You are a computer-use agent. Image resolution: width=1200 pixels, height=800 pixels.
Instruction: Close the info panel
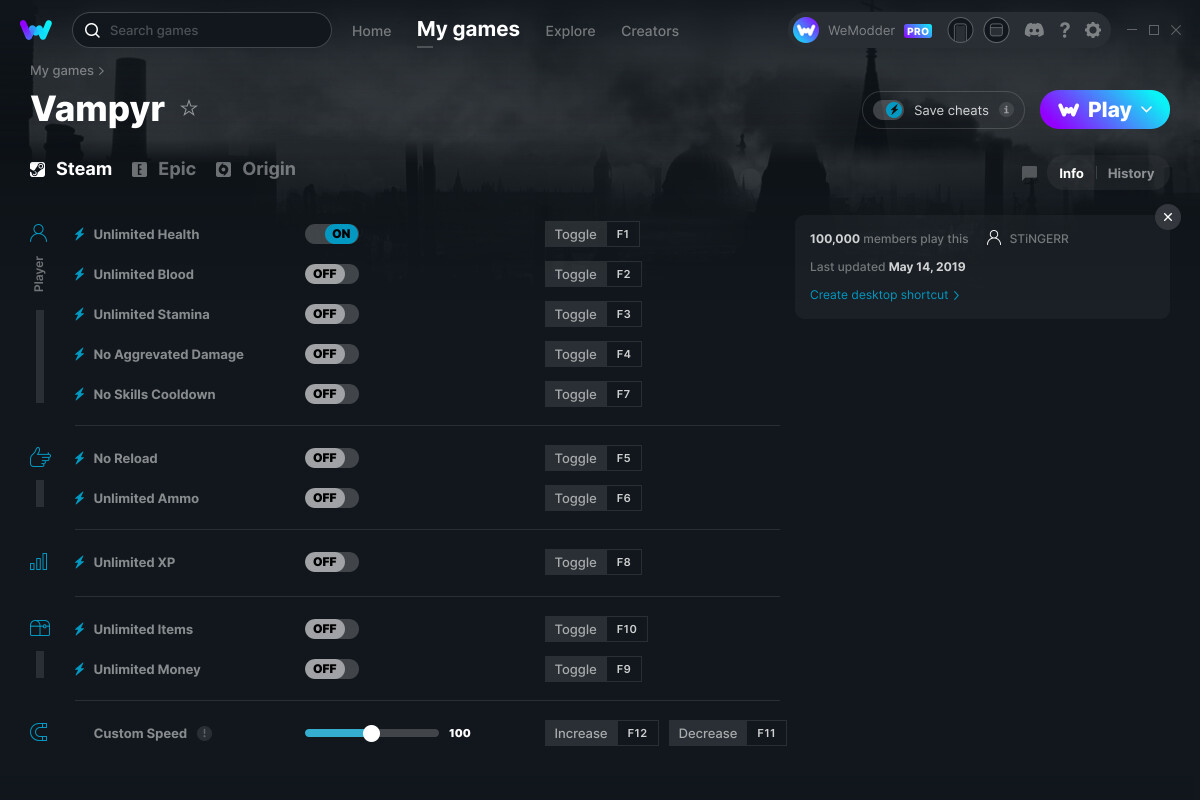click(1168, 217)
